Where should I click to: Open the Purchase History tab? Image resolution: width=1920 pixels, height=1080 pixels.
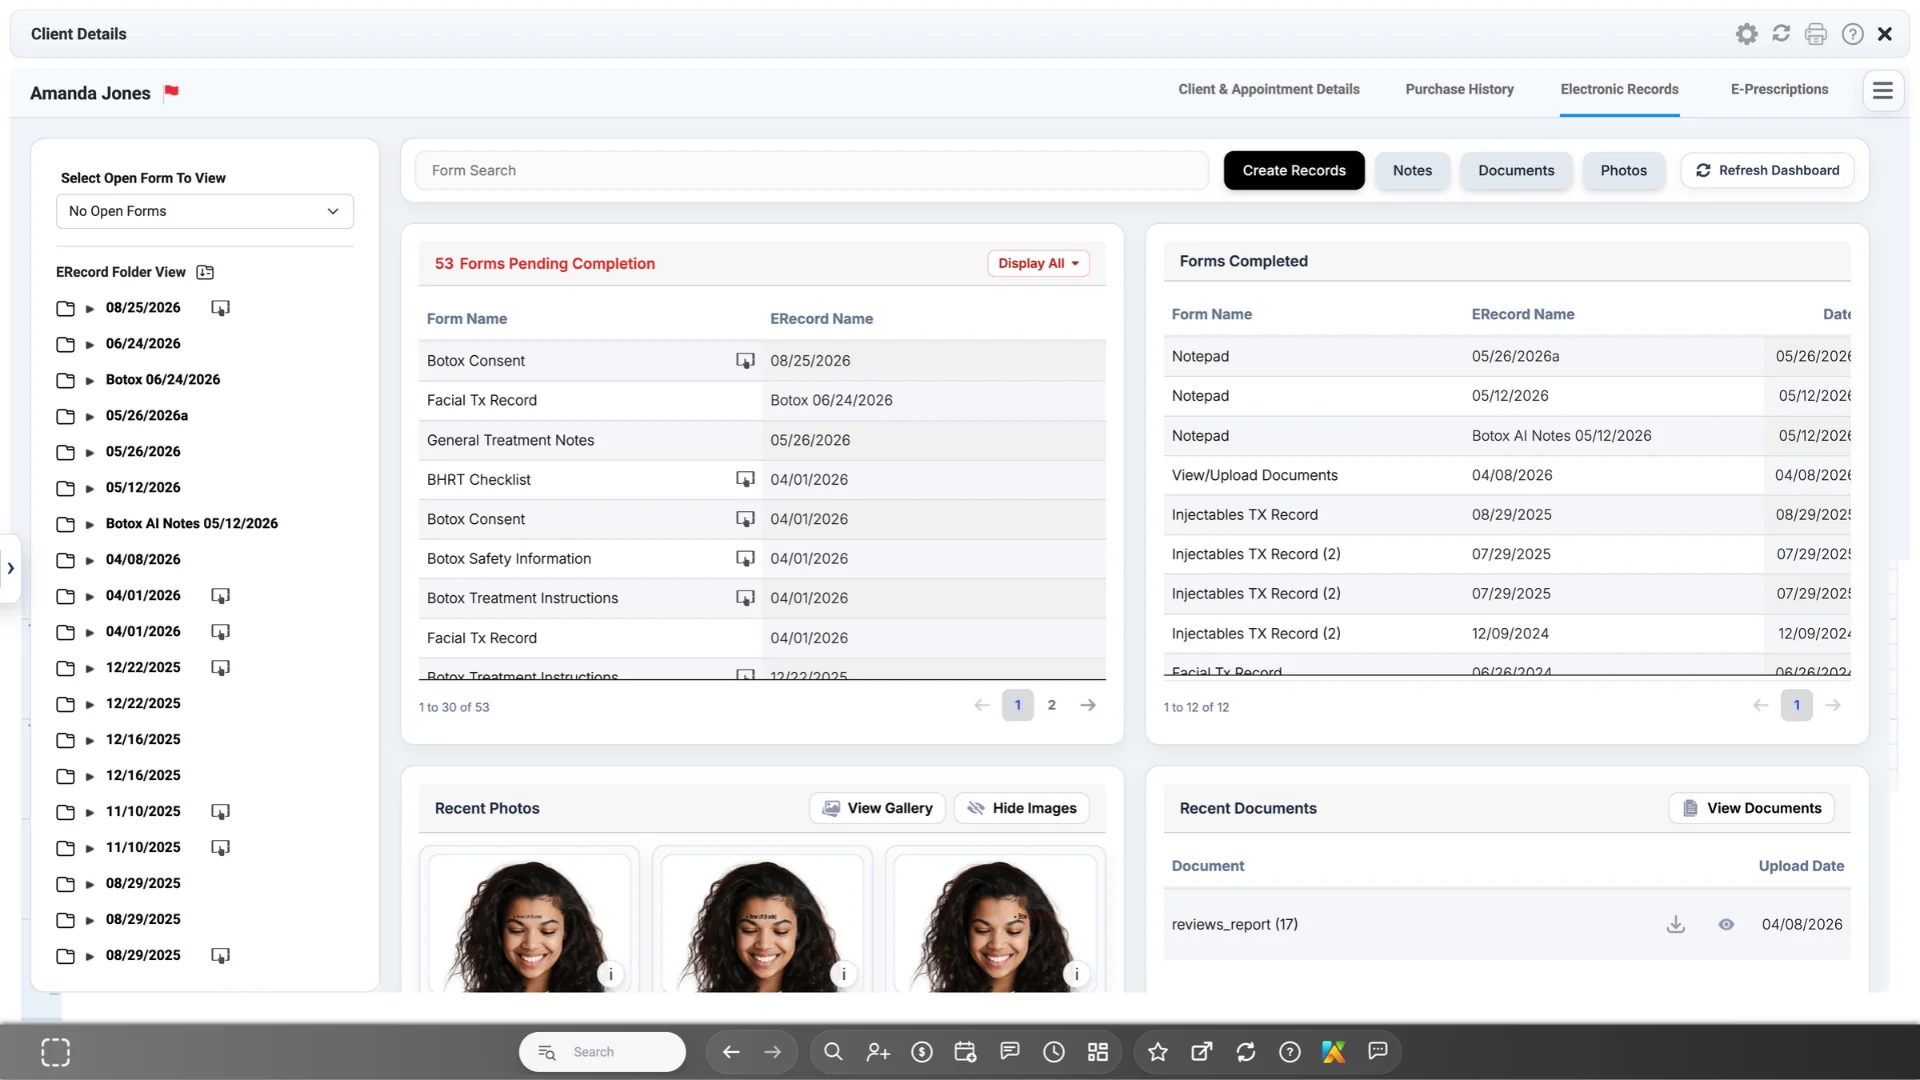[x=1459, y=89]
